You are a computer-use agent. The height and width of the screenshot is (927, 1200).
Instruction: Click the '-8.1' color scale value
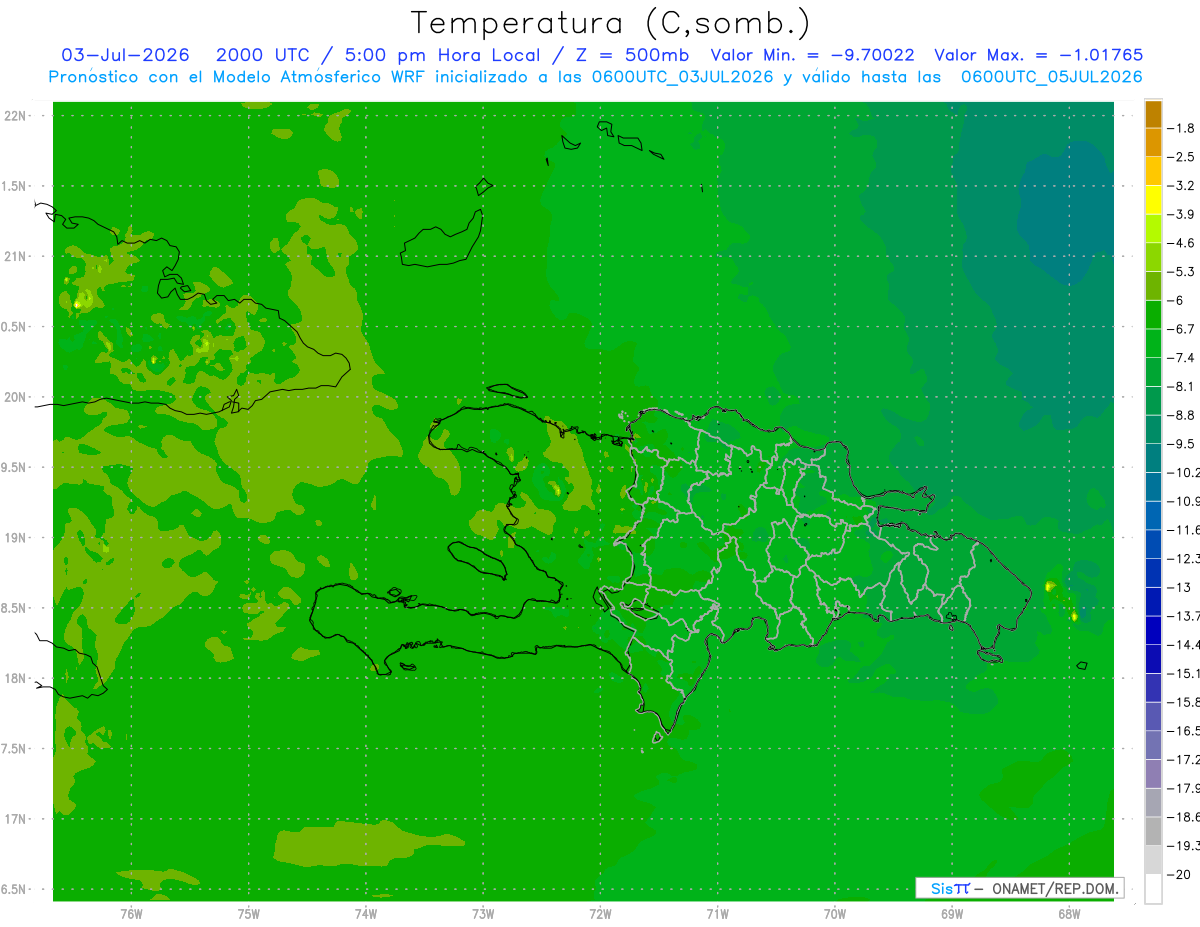click(1181, 386)
